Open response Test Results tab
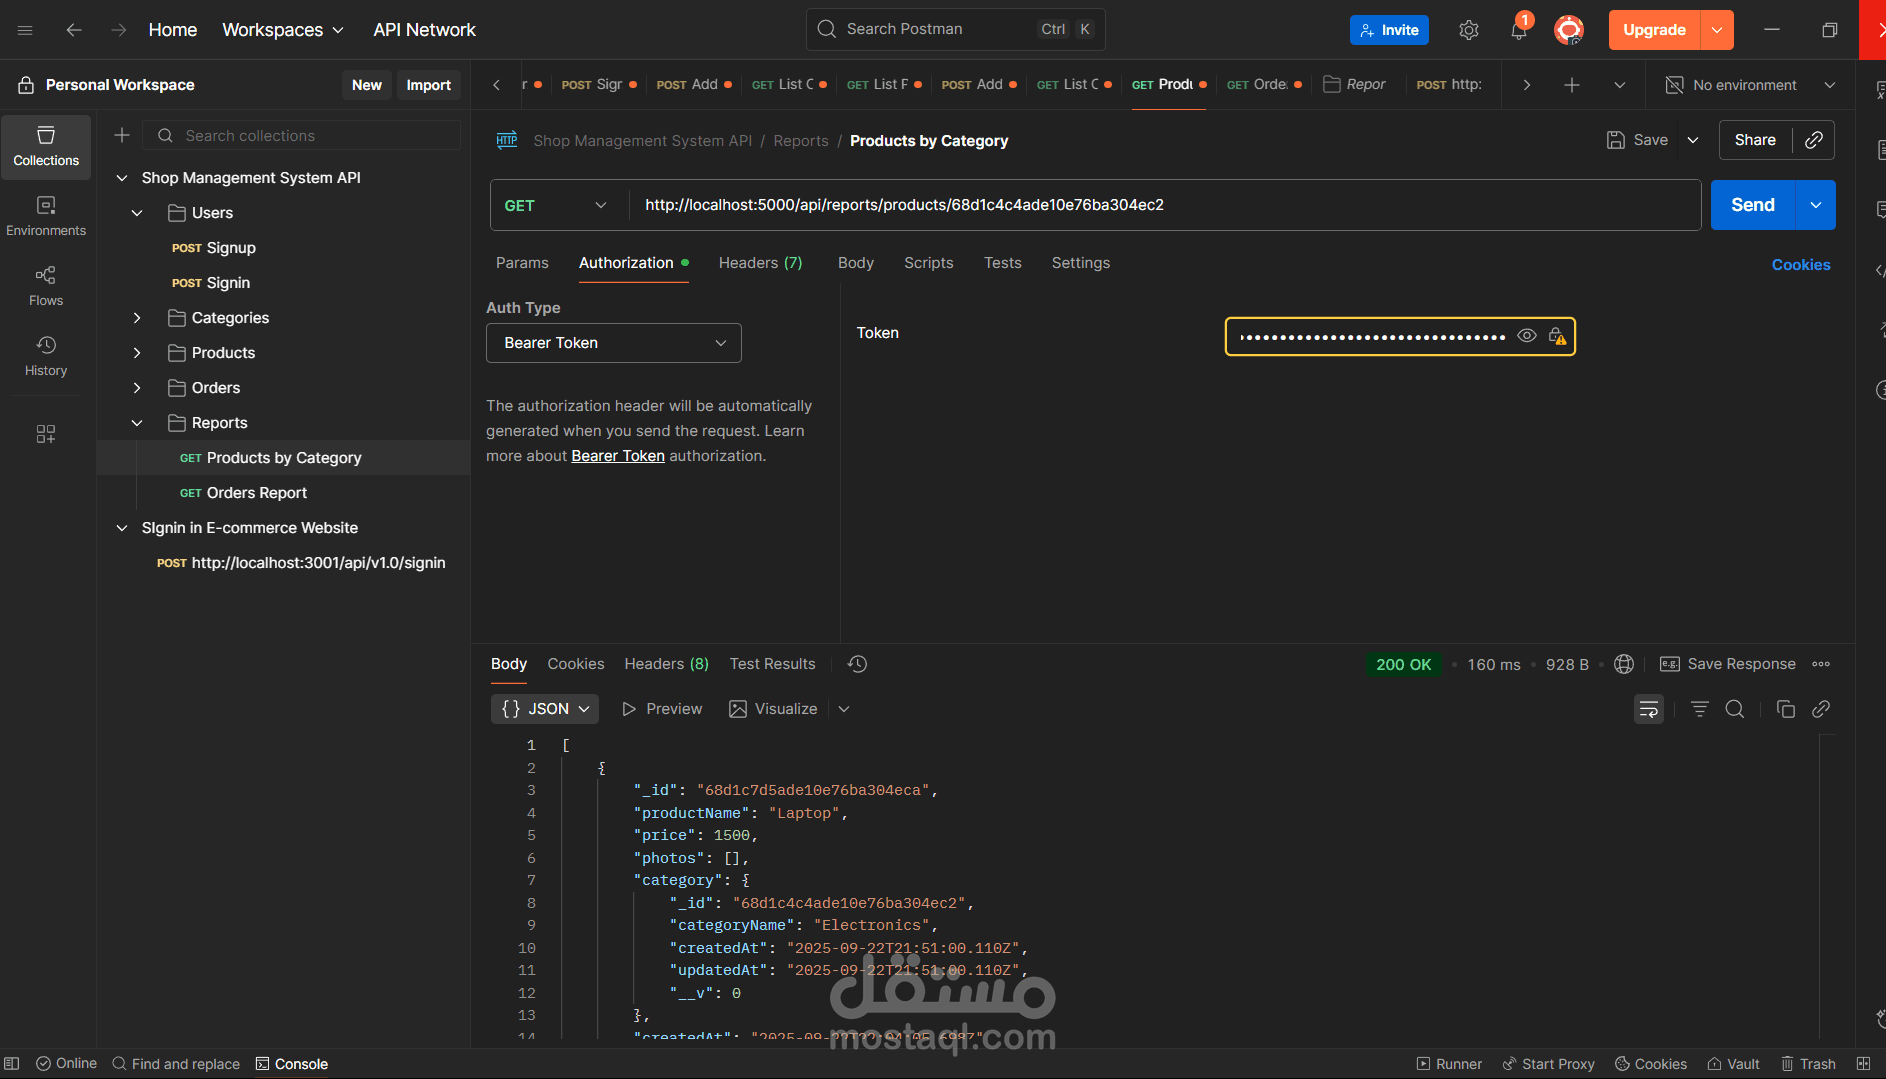 (773, 664)
